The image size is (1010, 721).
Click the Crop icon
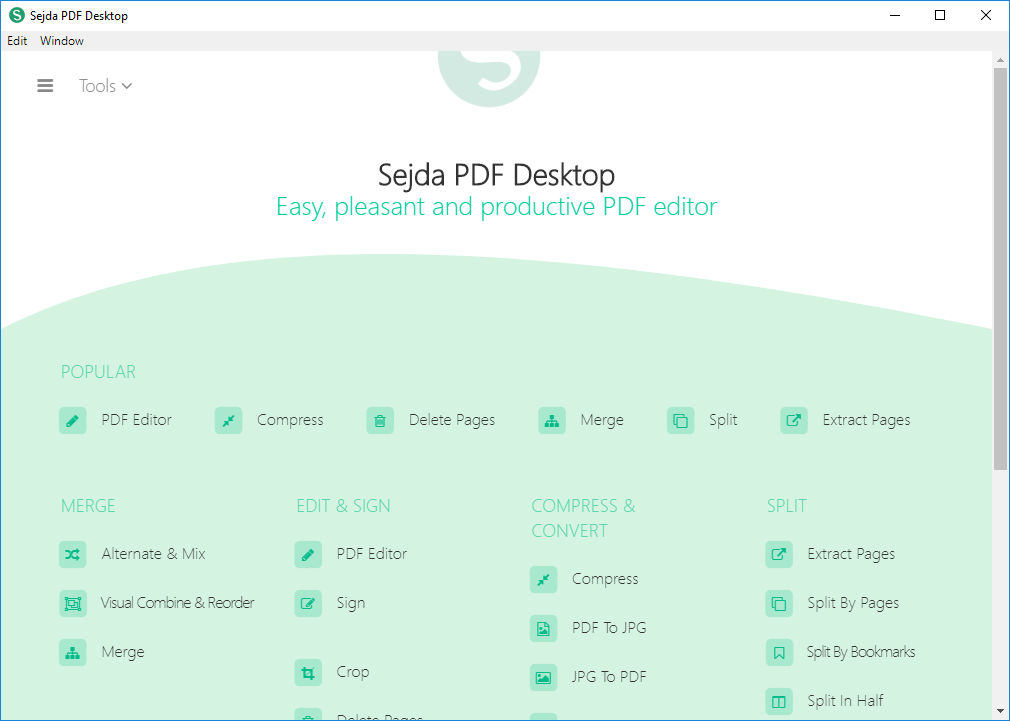coord(308,673)
